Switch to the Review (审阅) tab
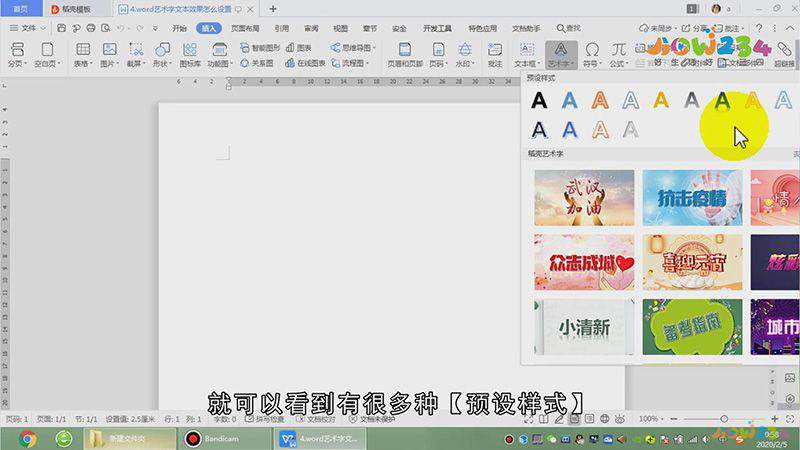The height and width of the screenshot is (450, 800). point(311,28)
